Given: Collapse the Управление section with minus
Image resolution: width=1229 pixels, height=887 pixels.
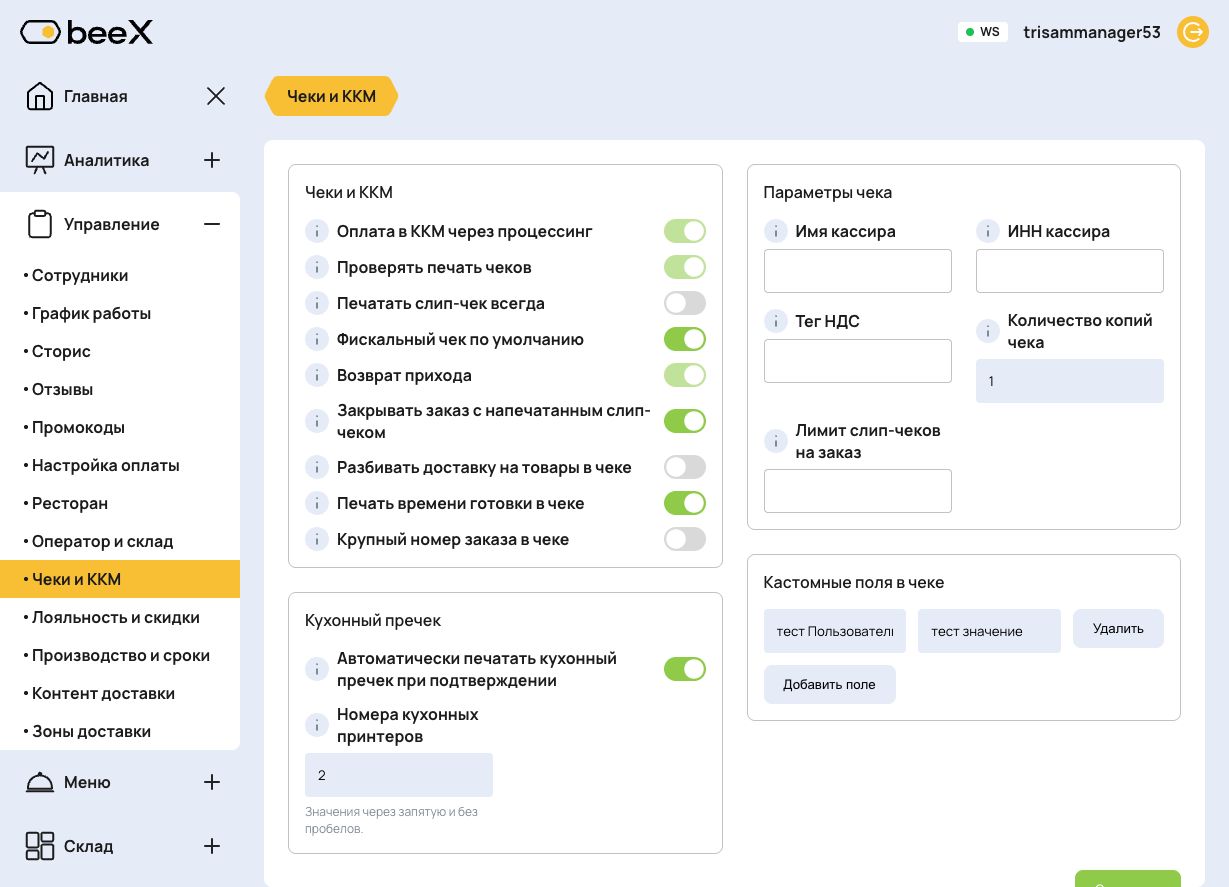Looking at the screenshot, I should [212, 224].
